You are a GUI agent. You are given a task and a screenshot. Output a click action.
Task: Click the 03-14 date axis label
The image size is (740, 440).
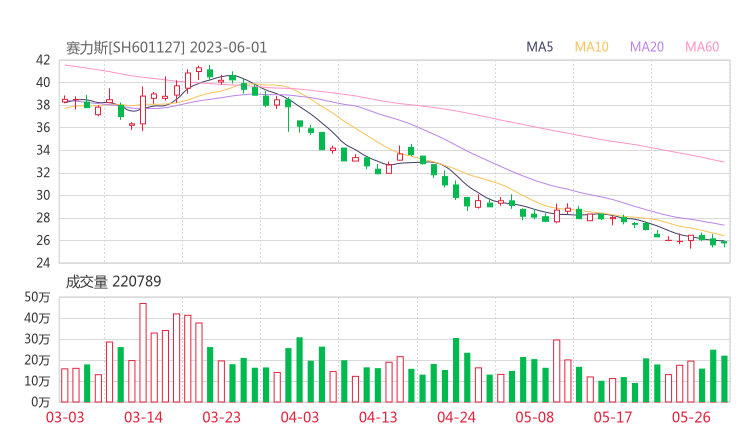tap(143, 417)
